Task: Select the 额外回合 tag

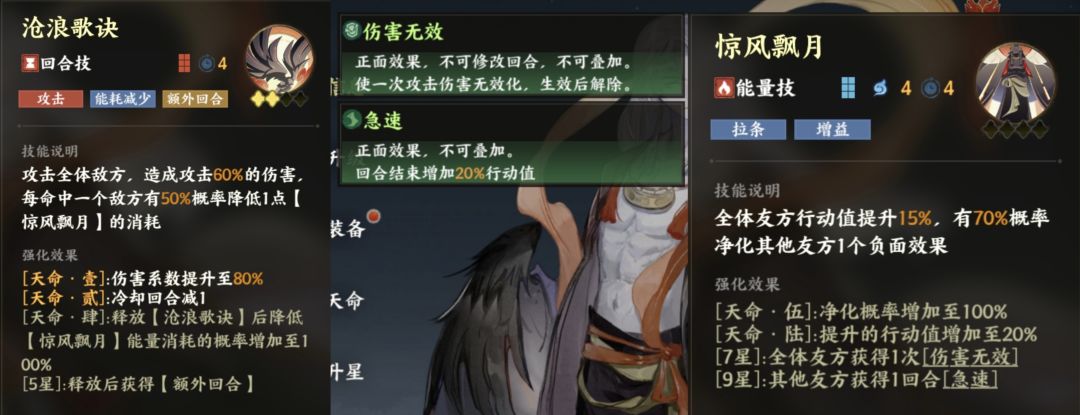Action: [x=195, y=99]
